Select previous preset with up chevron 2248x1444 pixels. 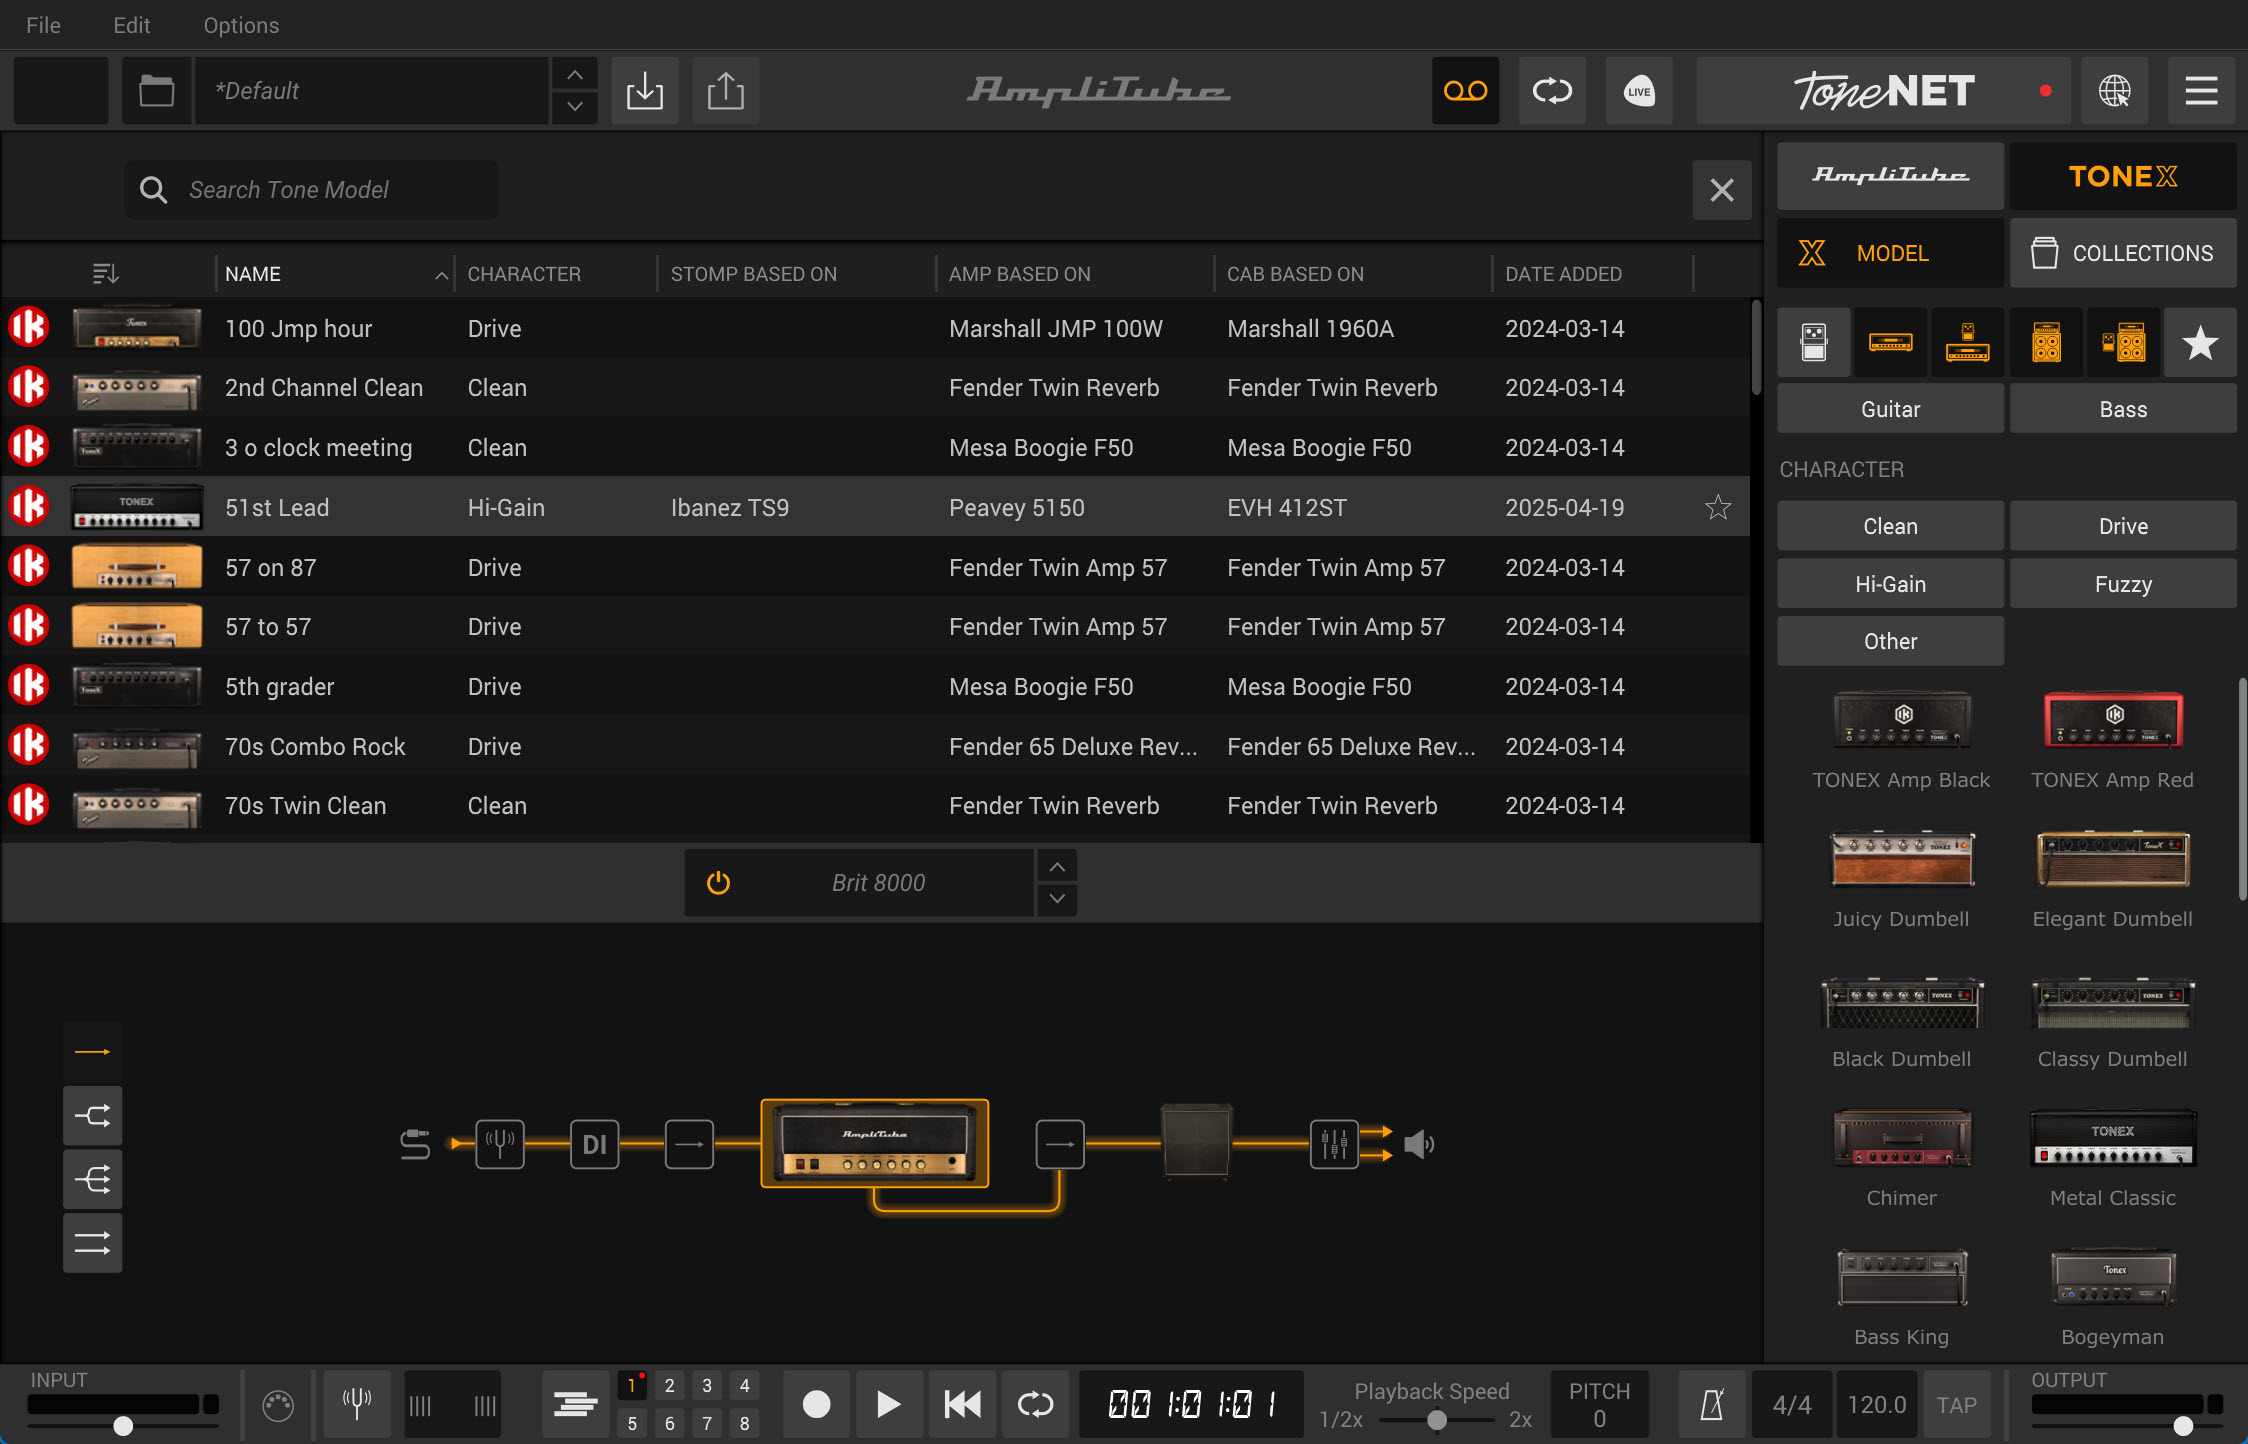[574, 75]
